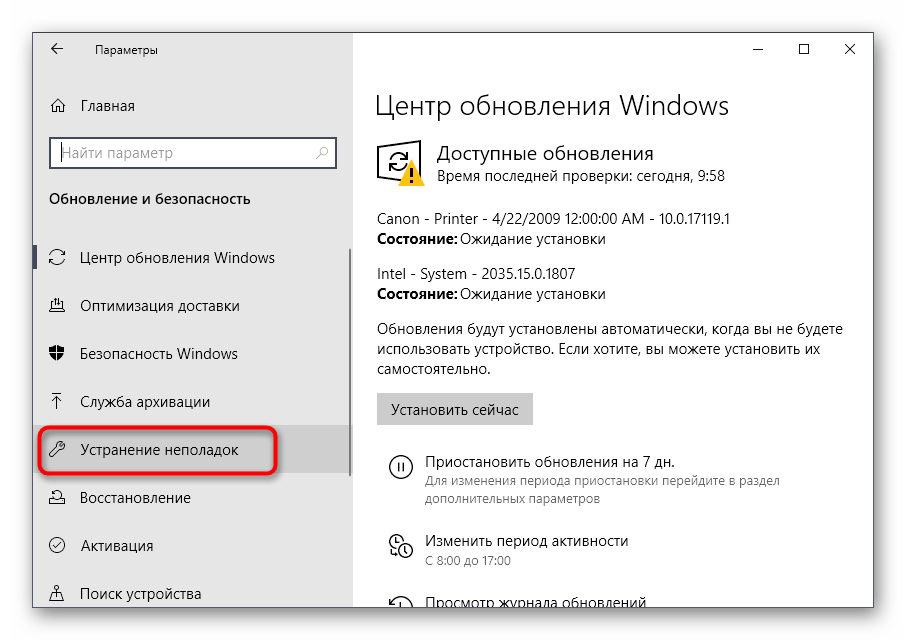This screenshot has width=906, height=640.
Task: Click the home icon next to Главная
Action: click(58, 106)
